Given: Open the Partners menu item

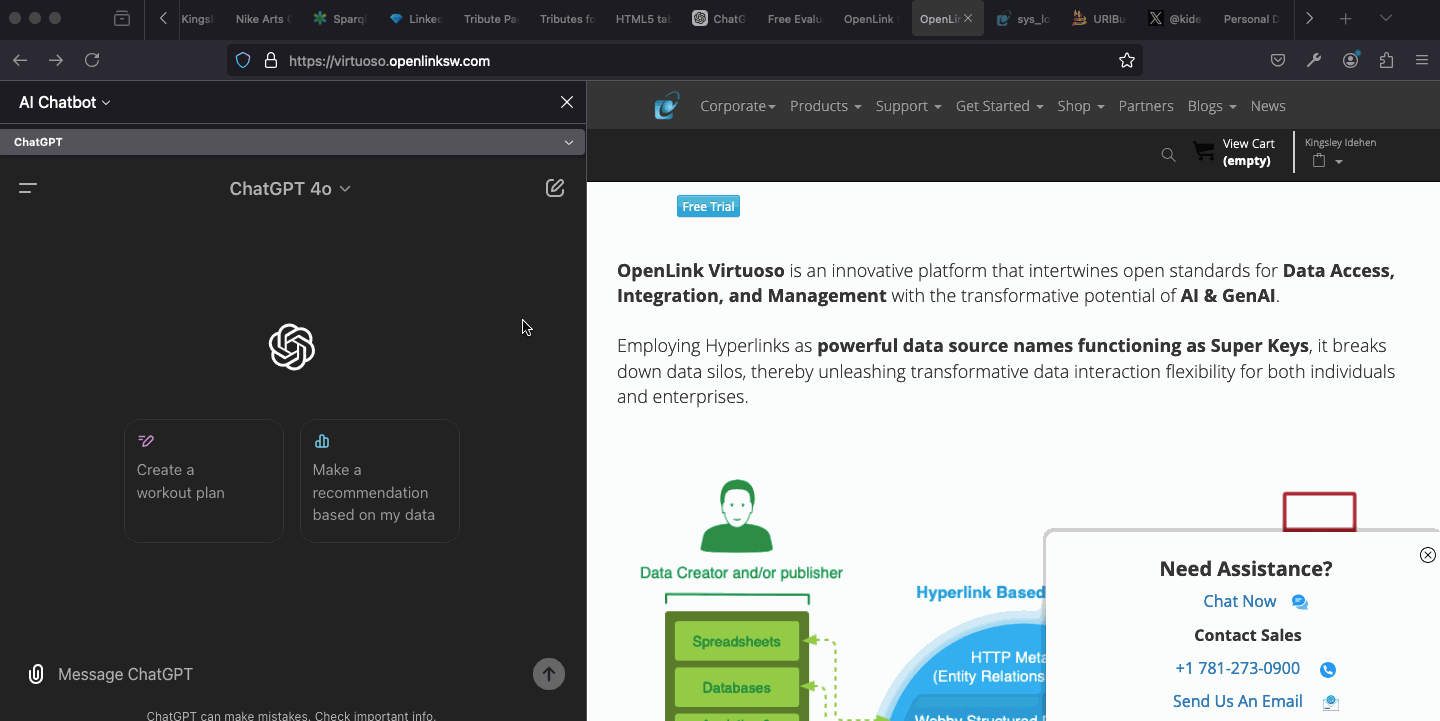Looking at the screenshot, I should [x=1146, y=106].
